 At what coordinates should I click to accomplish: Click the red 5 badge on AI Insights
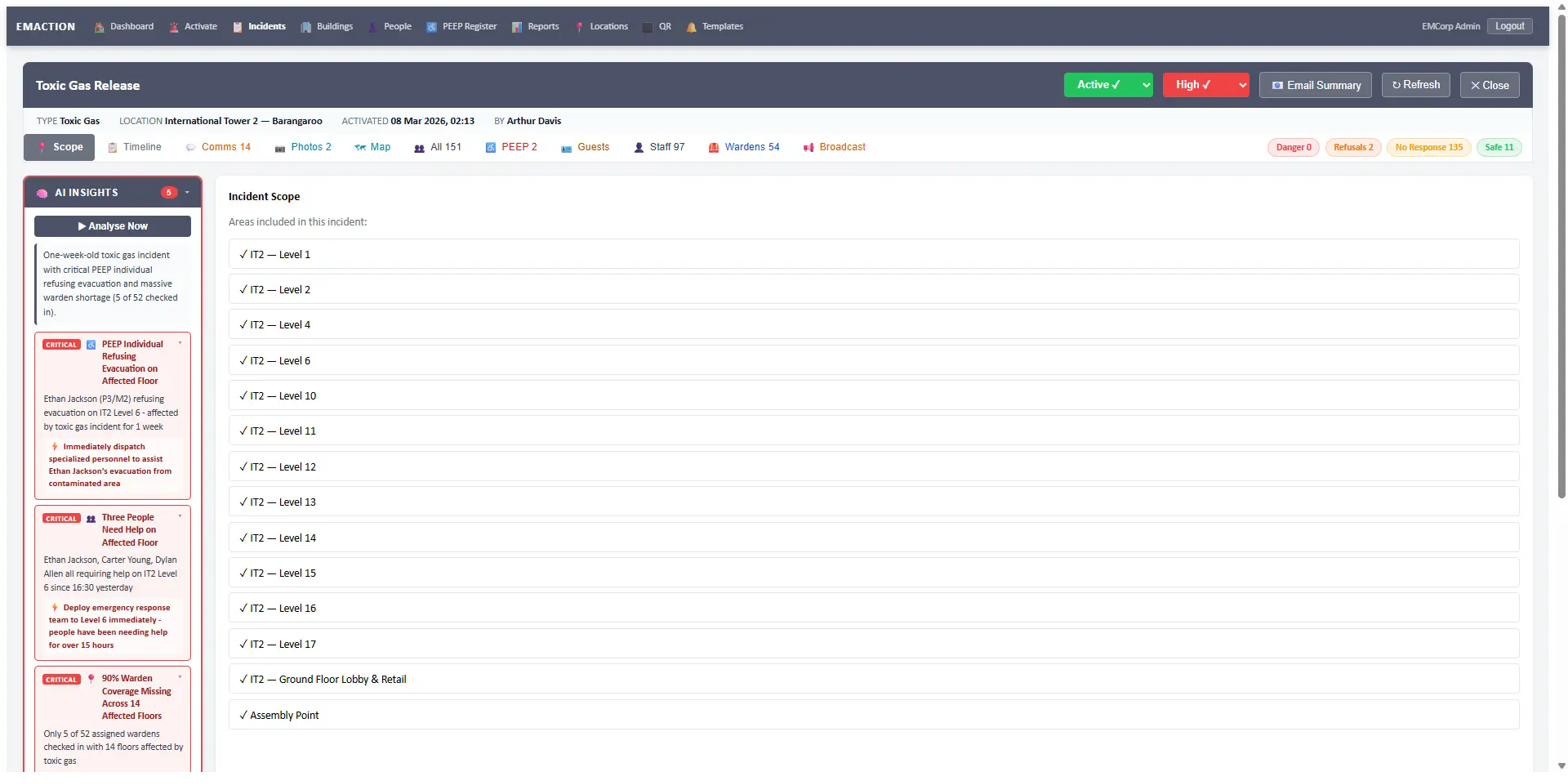pos(169,192)
